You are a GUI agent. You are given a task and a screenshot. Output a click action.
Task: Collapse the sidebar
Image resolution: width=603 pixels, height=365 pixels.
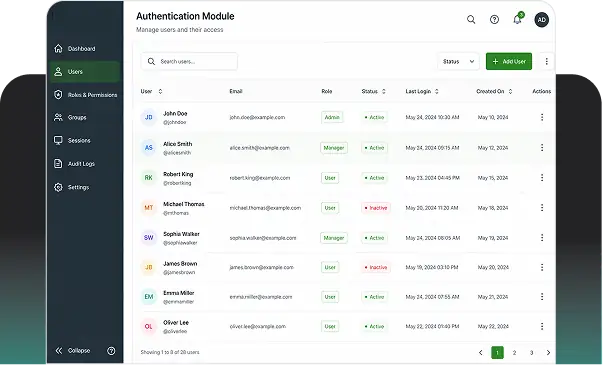click(x=73, y=350)
